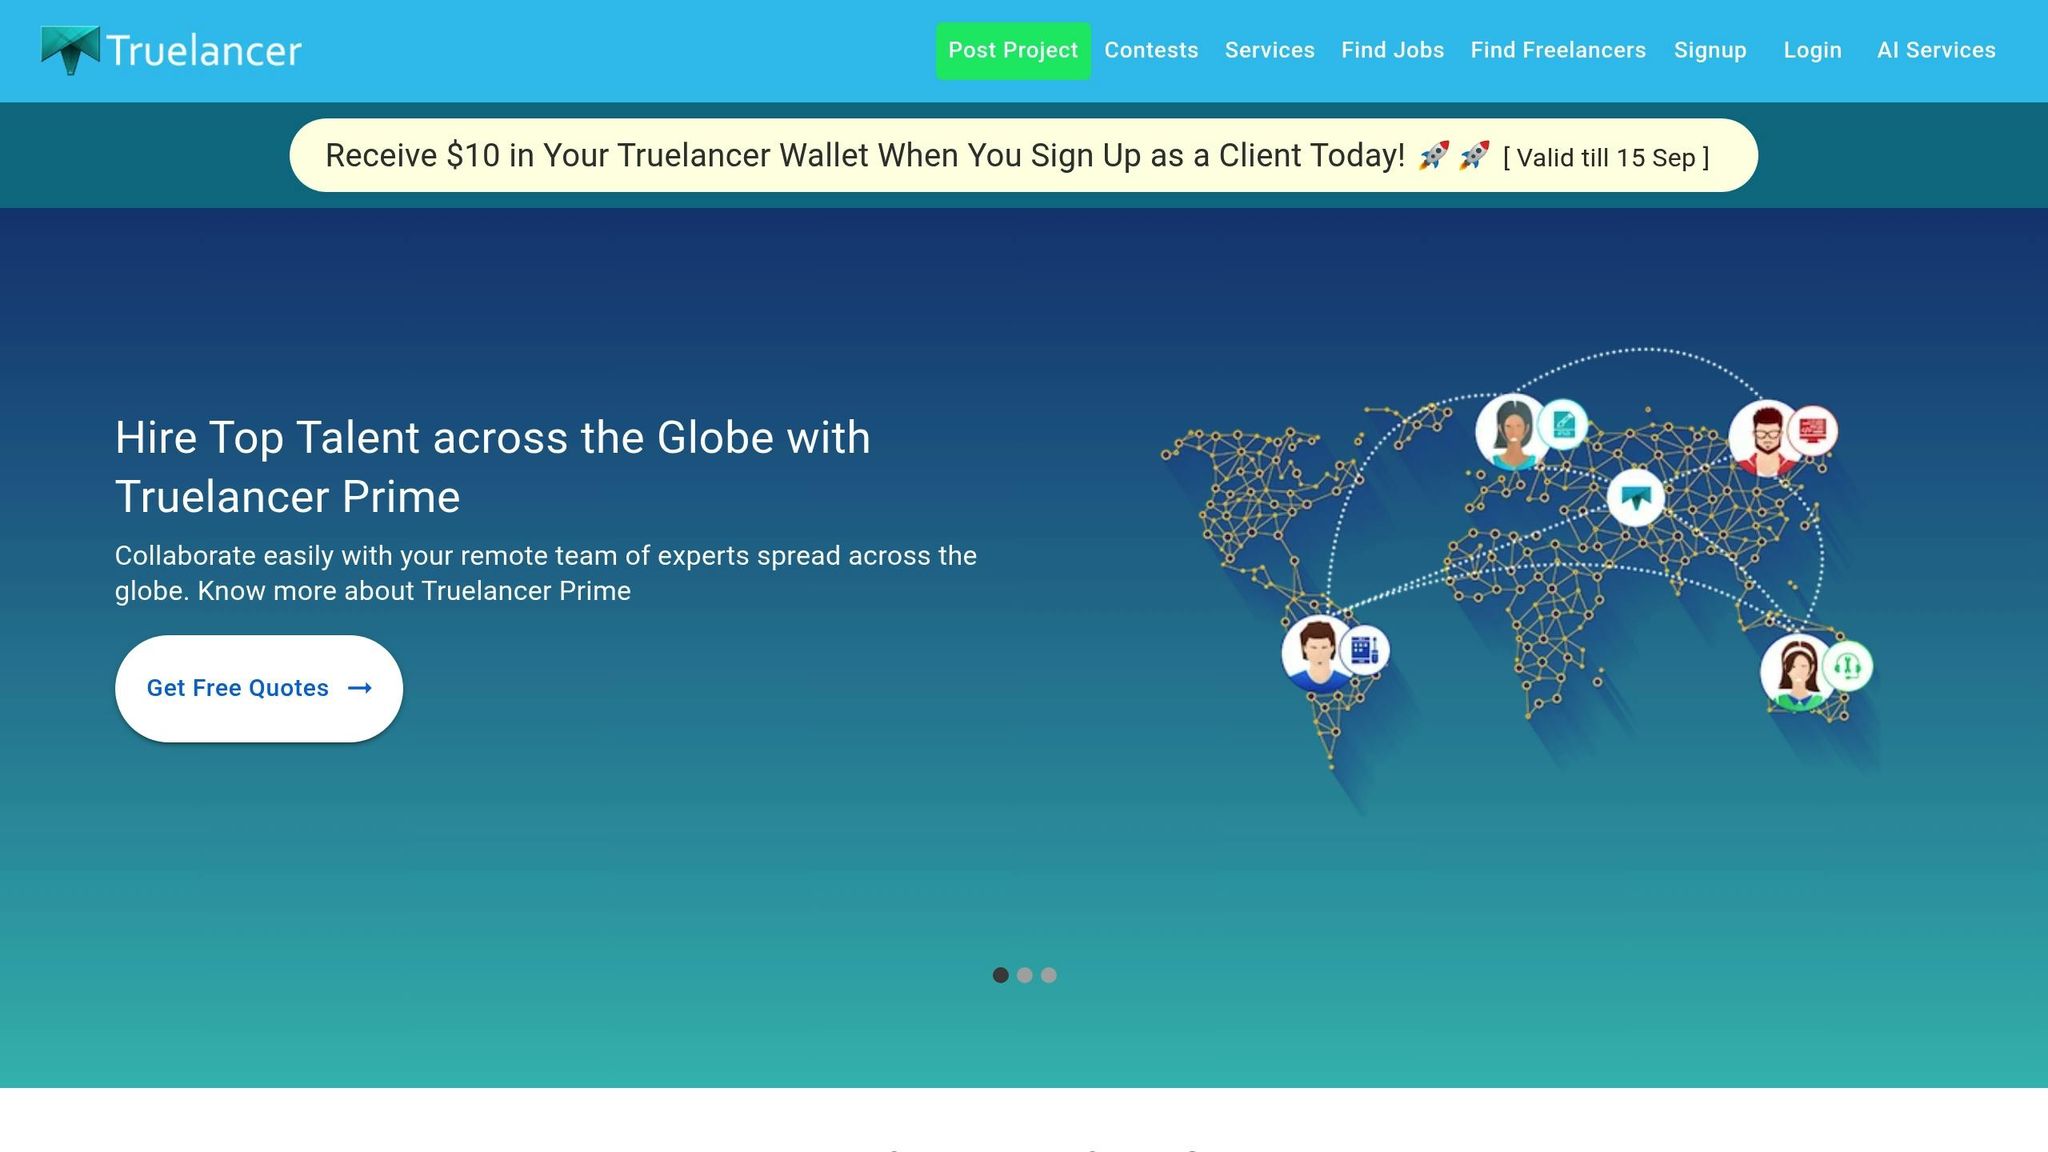2048x1152 pixels.
Task: Click the male avatar over South America
Action: (1317, 653)
